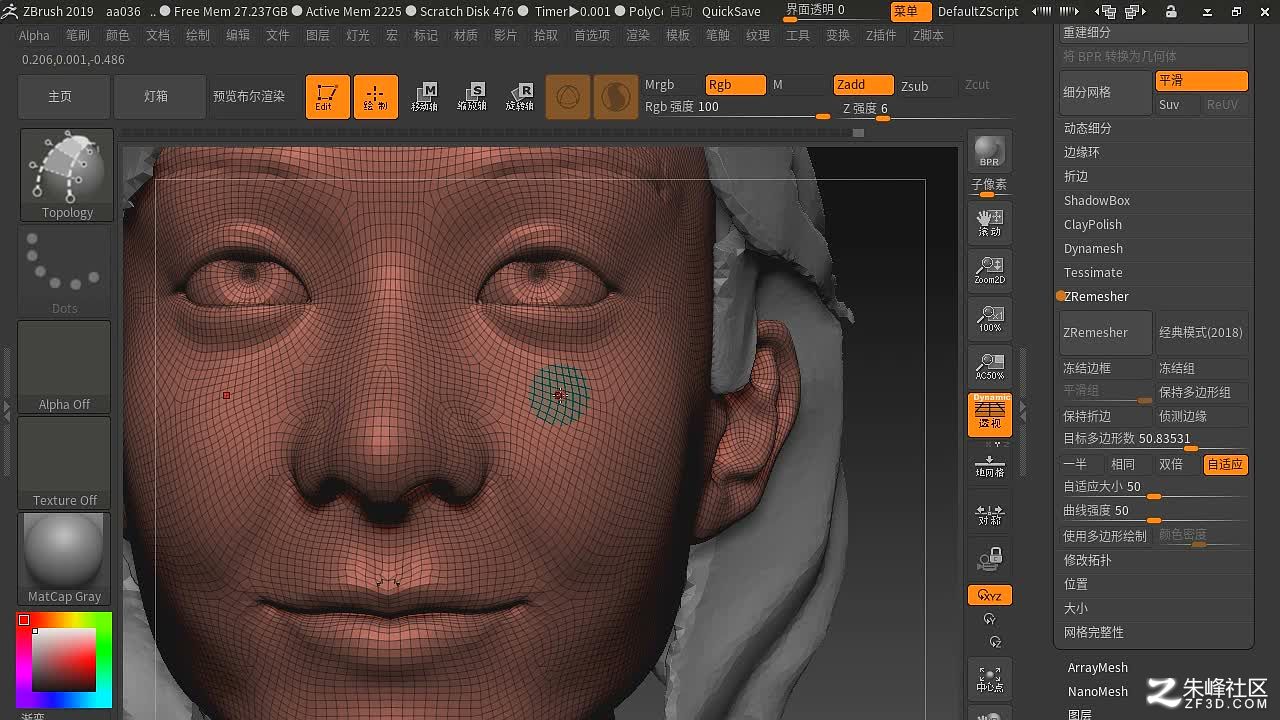Click the local symmetry (对称) icon

pos(990,513)
